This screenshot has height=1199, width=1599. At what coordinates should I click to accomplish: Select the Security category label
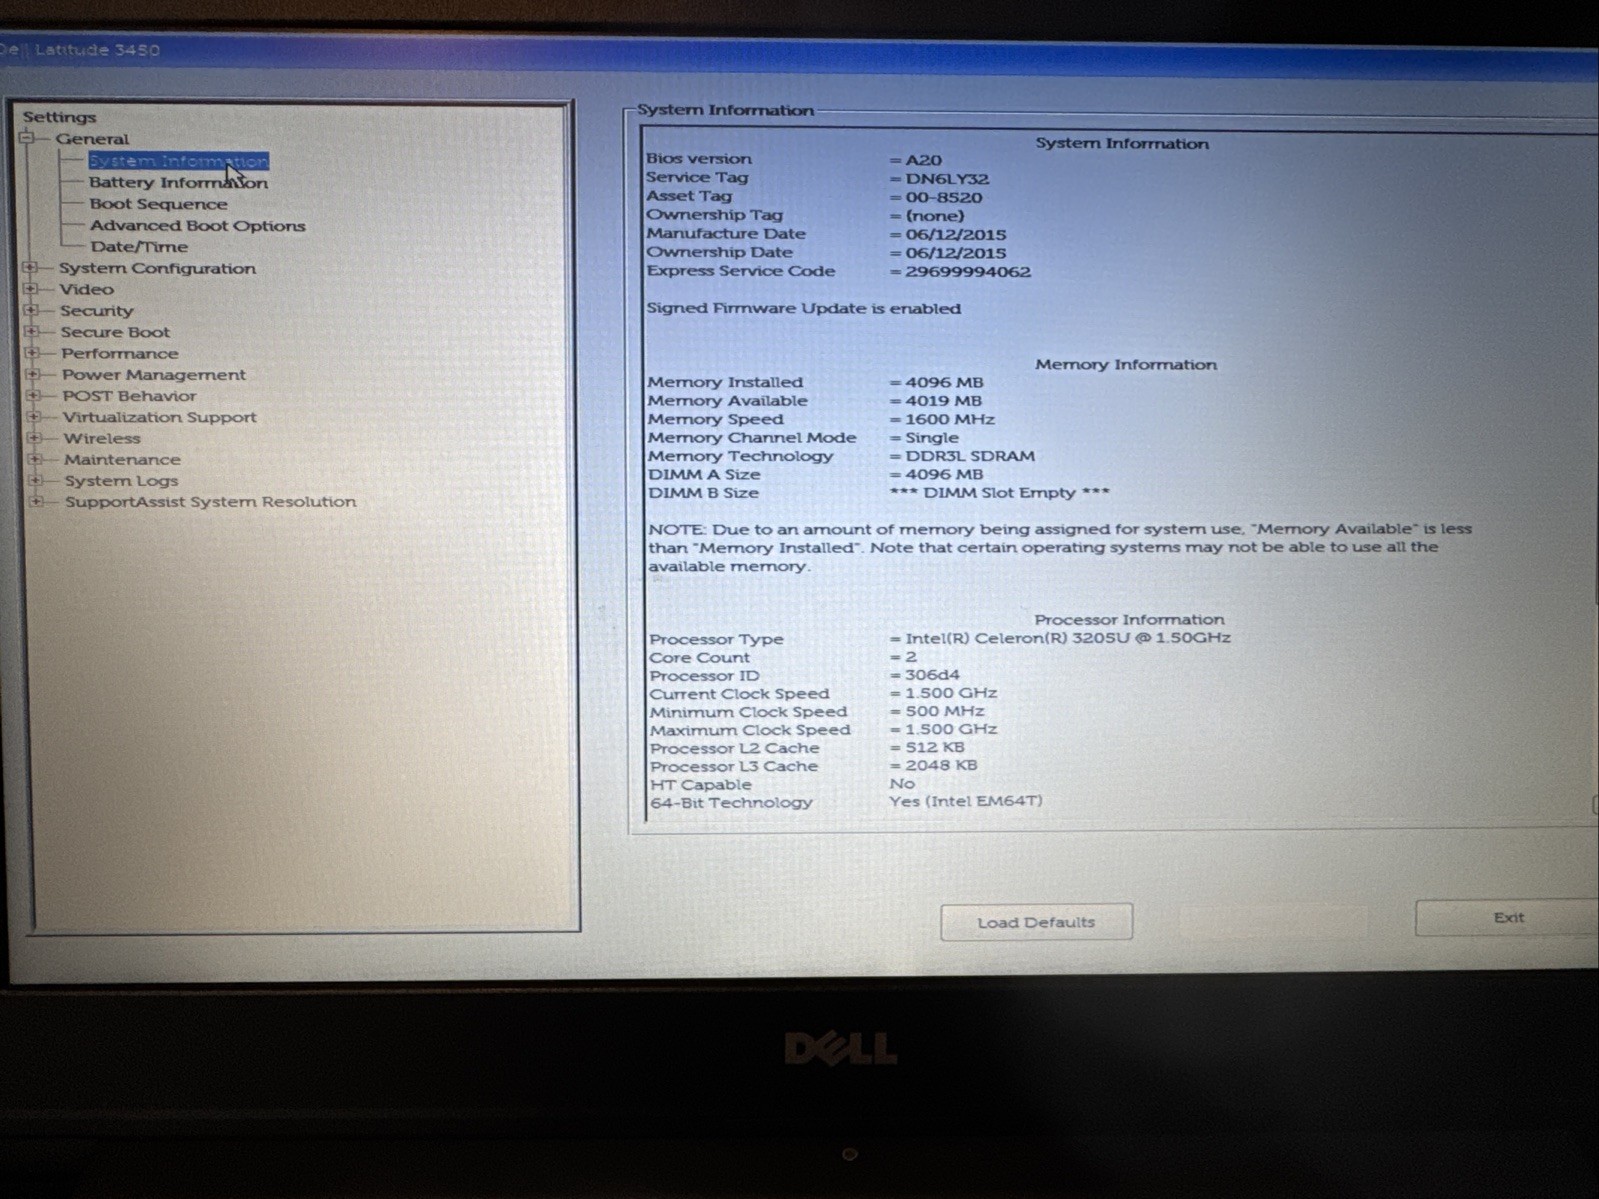pyautogui.click(x=96, y=311)
